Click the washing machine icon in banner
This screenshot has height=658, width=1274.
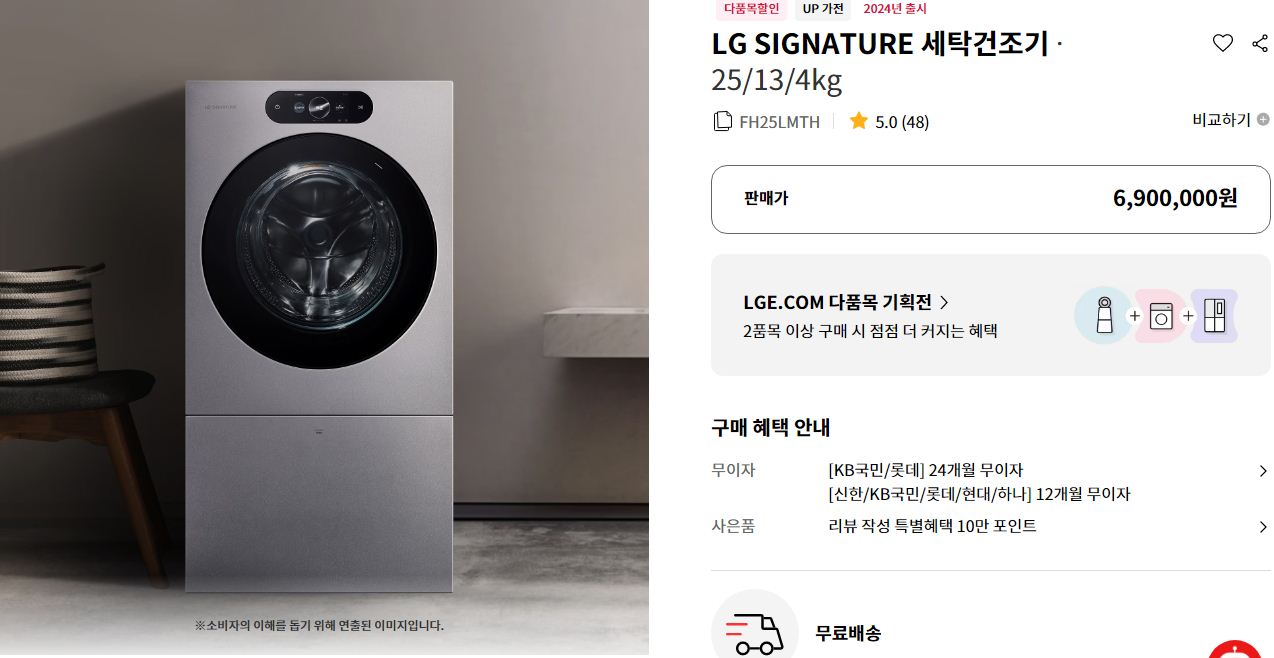click(1161, 316)
